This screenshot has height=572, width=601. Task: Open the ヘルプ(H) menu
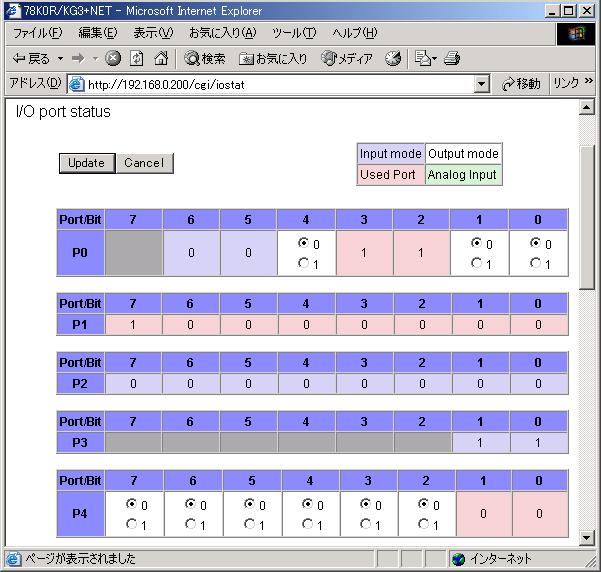pyautogui.click(x=355, y=33)
